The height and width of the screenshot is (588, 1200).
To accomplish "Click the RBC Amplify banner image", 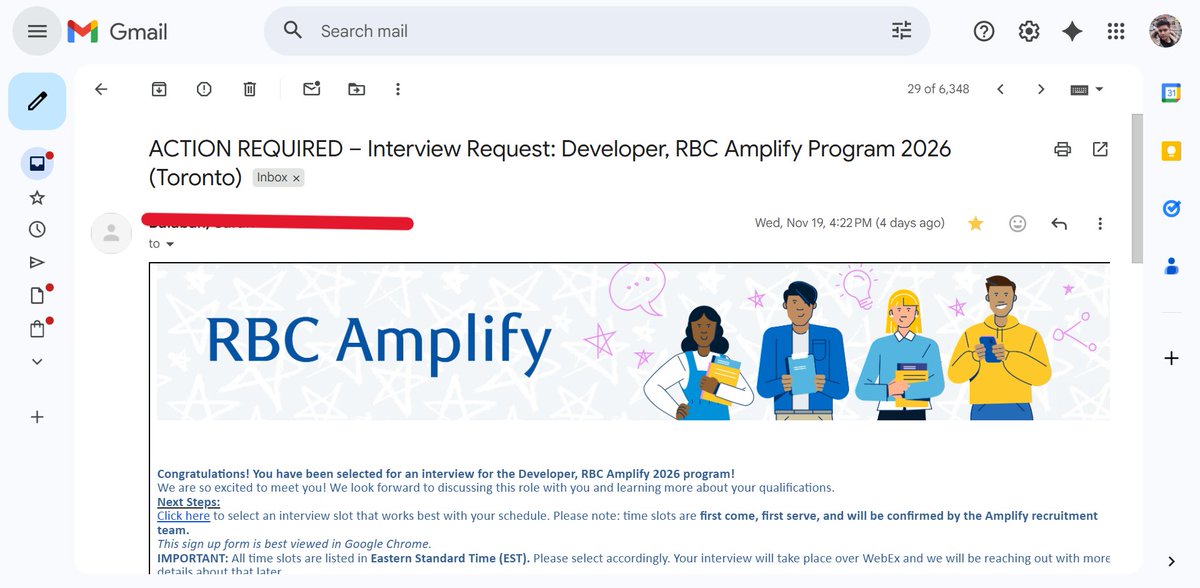I will point(633,342).
